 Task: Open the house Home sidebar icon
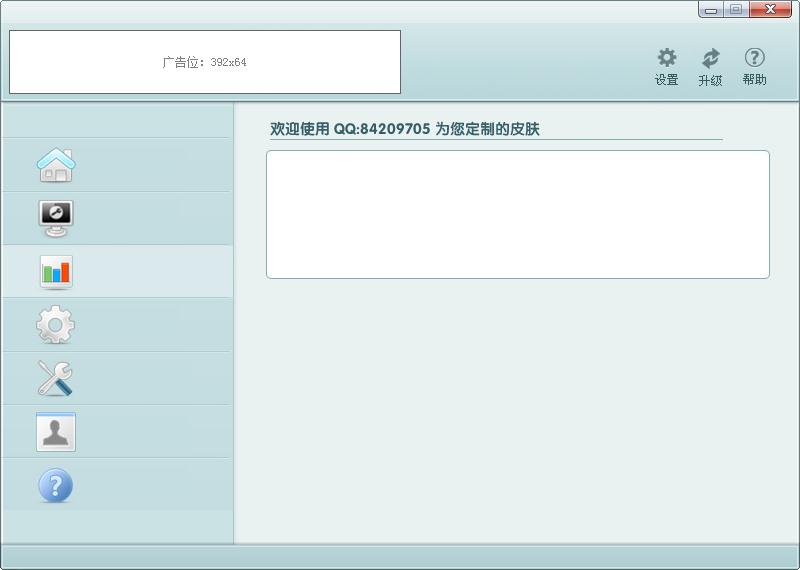pos(56,165)
